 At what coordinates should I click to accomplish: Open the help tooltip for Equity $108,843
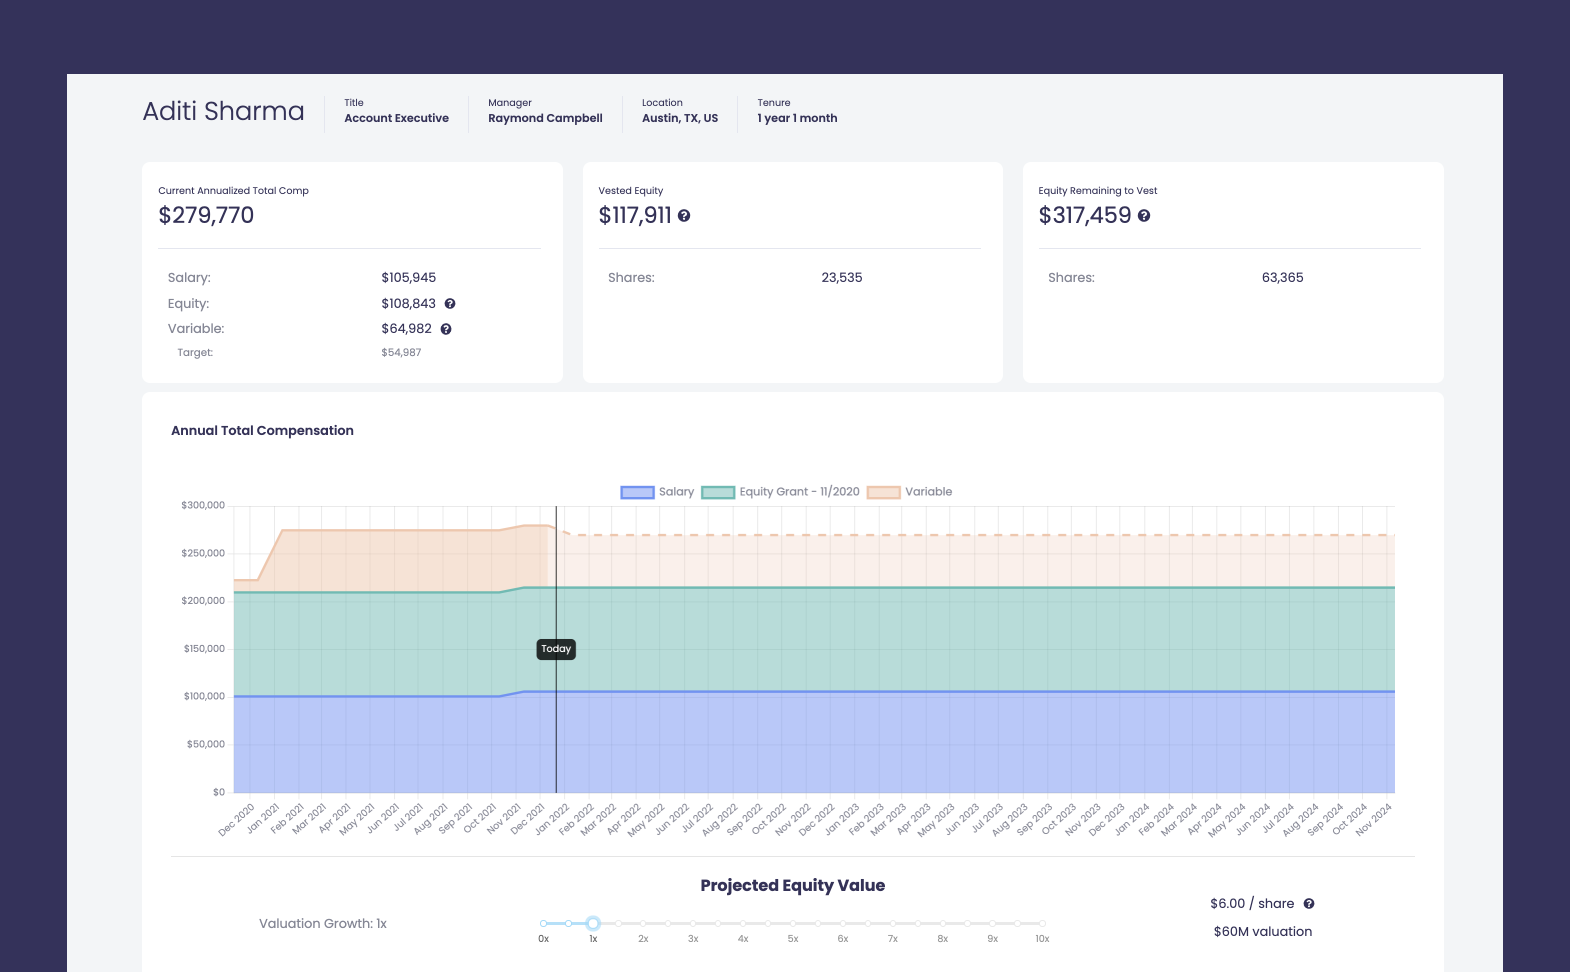[450, 304]
